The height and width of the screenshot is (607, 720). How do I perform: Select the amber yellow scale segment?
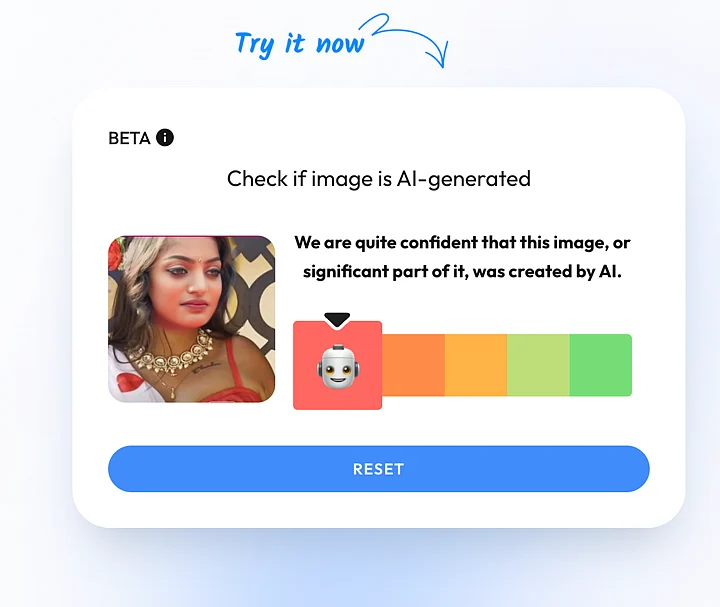[x=476, y=365]
